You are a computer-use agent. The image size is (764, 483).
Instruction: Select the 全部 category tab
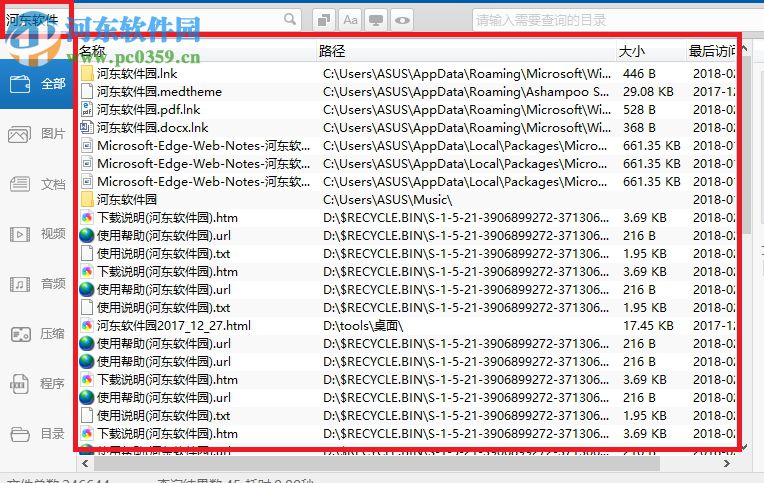[x=37, y=84]
